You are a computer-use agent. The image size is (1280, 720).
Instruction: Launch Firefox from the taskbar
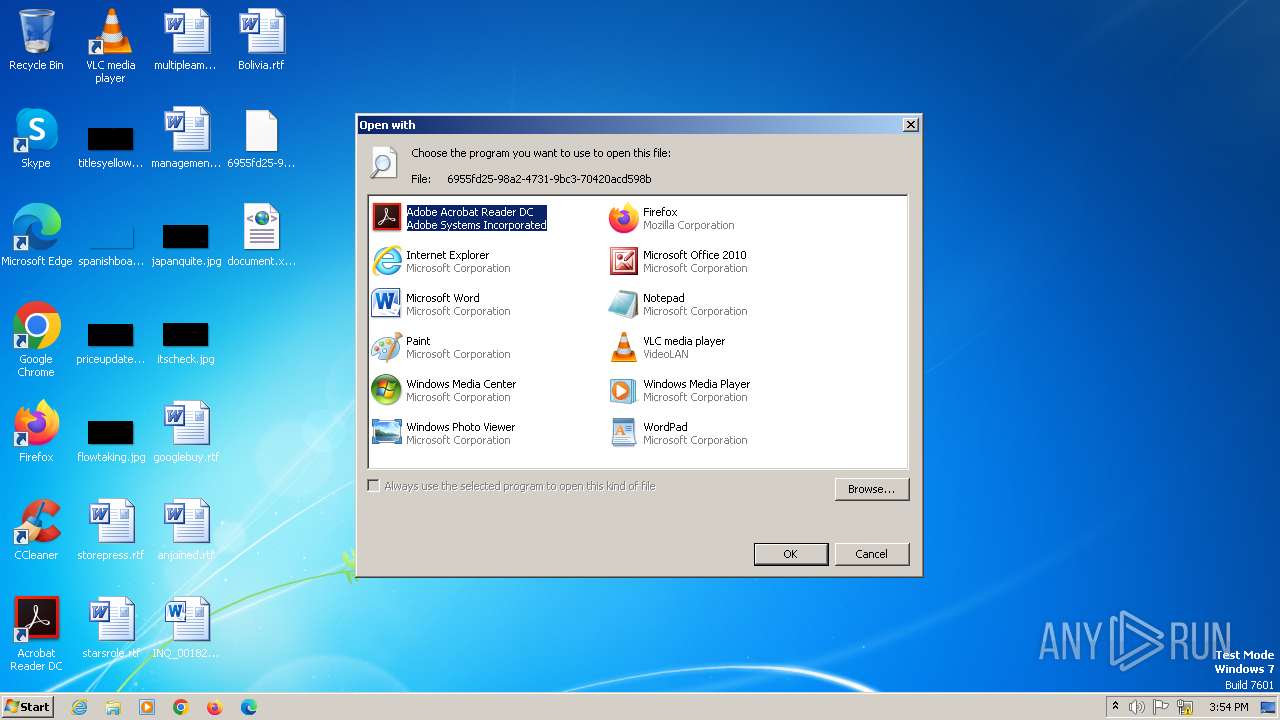pyautogui.click(x=214, y=707)
